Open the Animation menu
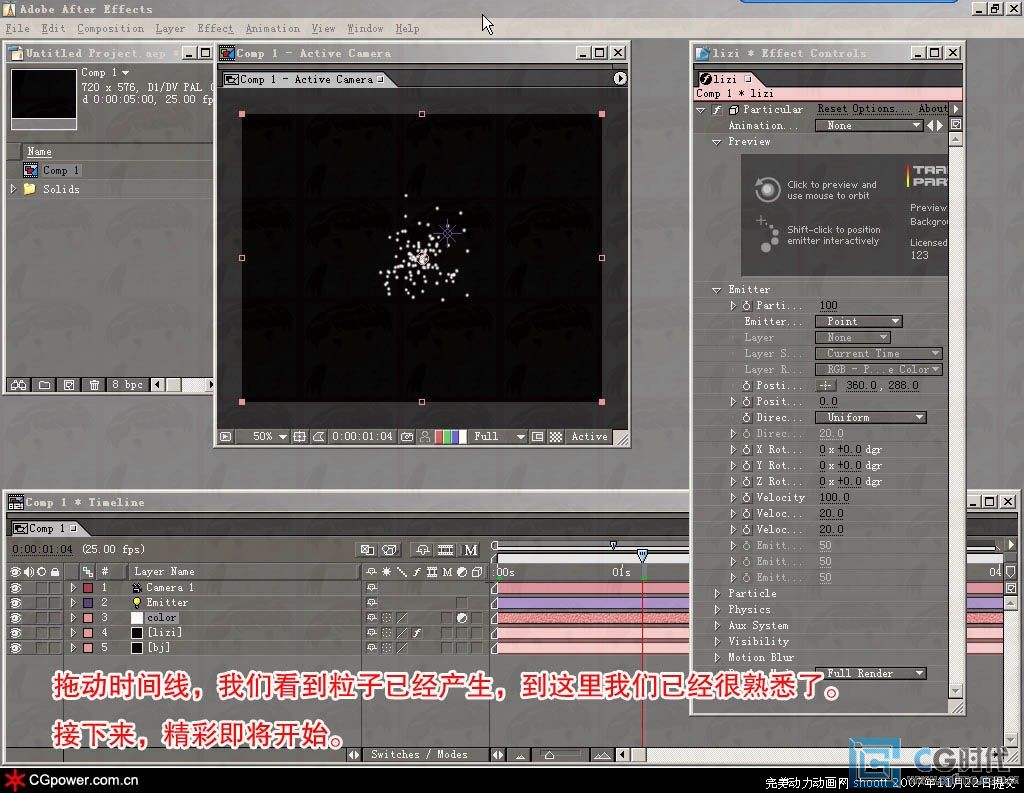Viewport: 1024px width, 793px height. tap(272, 28)
